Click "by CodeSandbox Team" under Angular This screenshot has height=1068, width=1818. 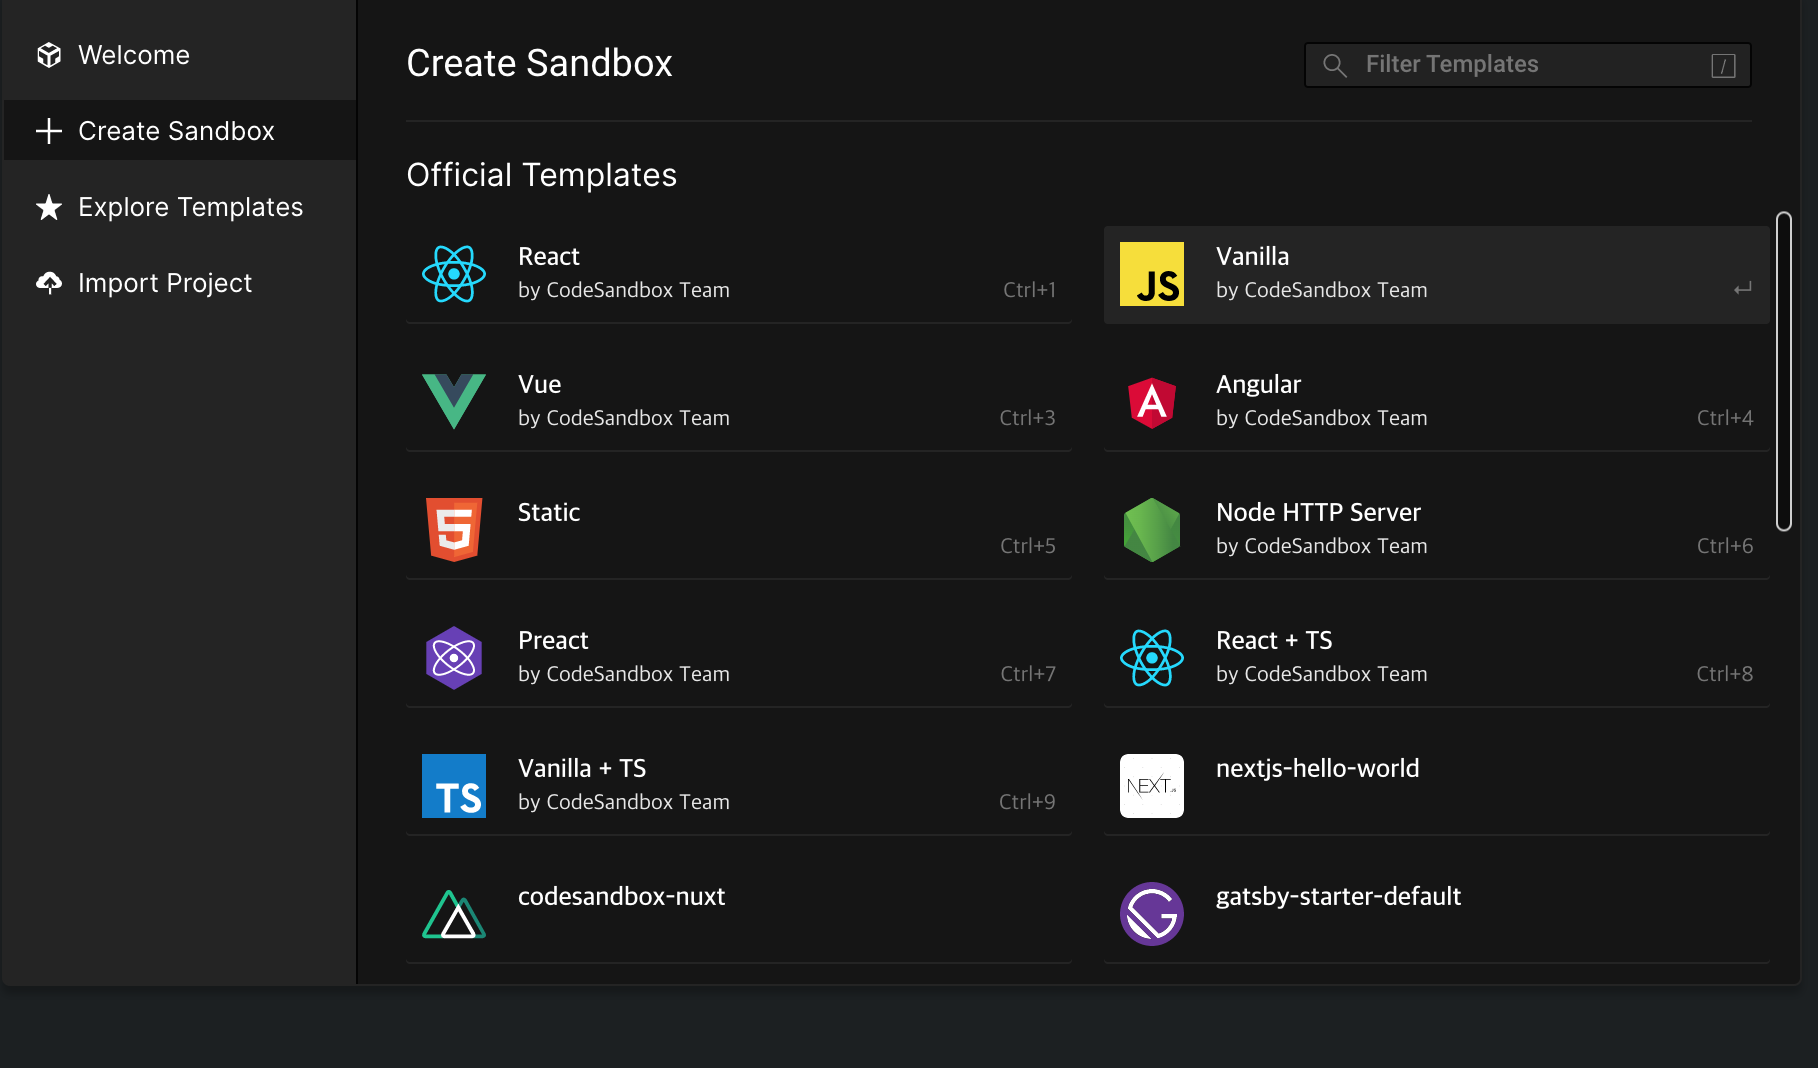tap(1322, 418)
